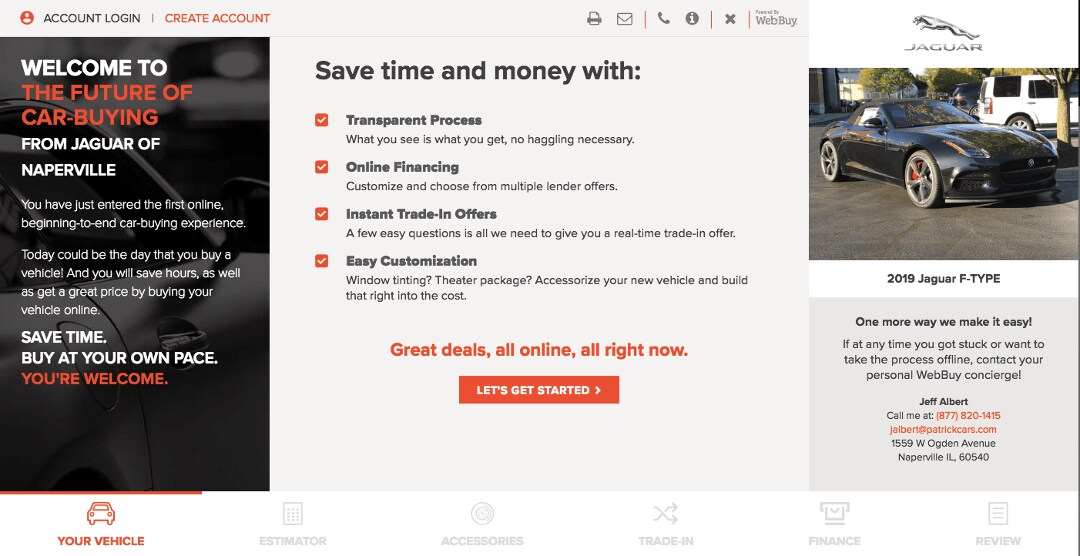Select the Your Vehicle tab

click(101, 524)
